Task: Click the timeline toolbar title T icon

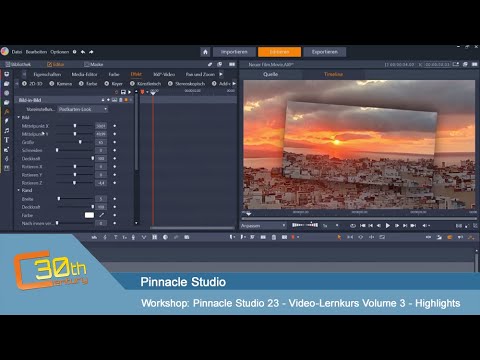Action: 115,237
